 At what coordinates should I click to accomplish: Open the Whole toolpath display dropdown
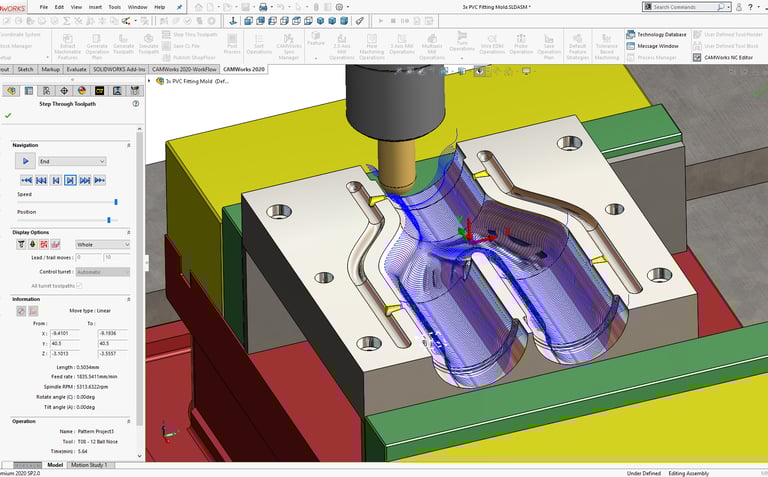coord(103,244)
